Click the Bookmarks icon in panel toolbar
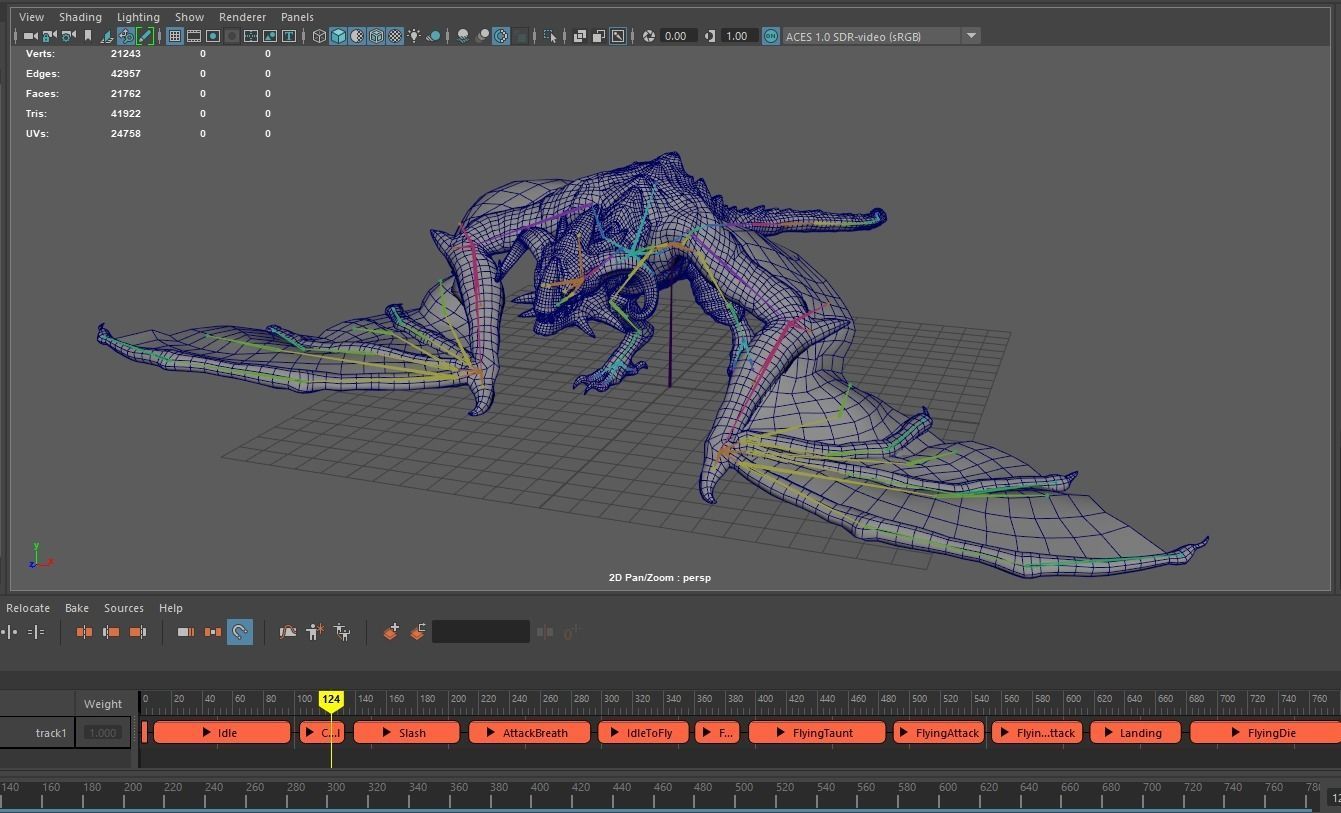Image resolution: width=1341 pixels, height=813 pixels. [x=88, y=36]
